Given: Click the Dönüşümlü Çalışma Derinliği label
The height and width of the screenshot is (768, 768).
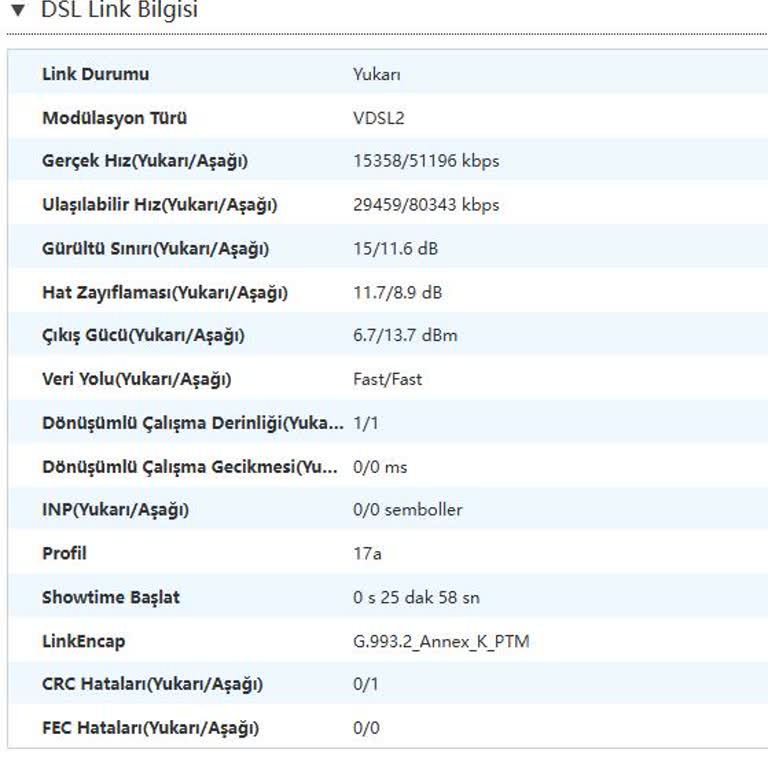Looking at the screenshot, I should 193,423.
